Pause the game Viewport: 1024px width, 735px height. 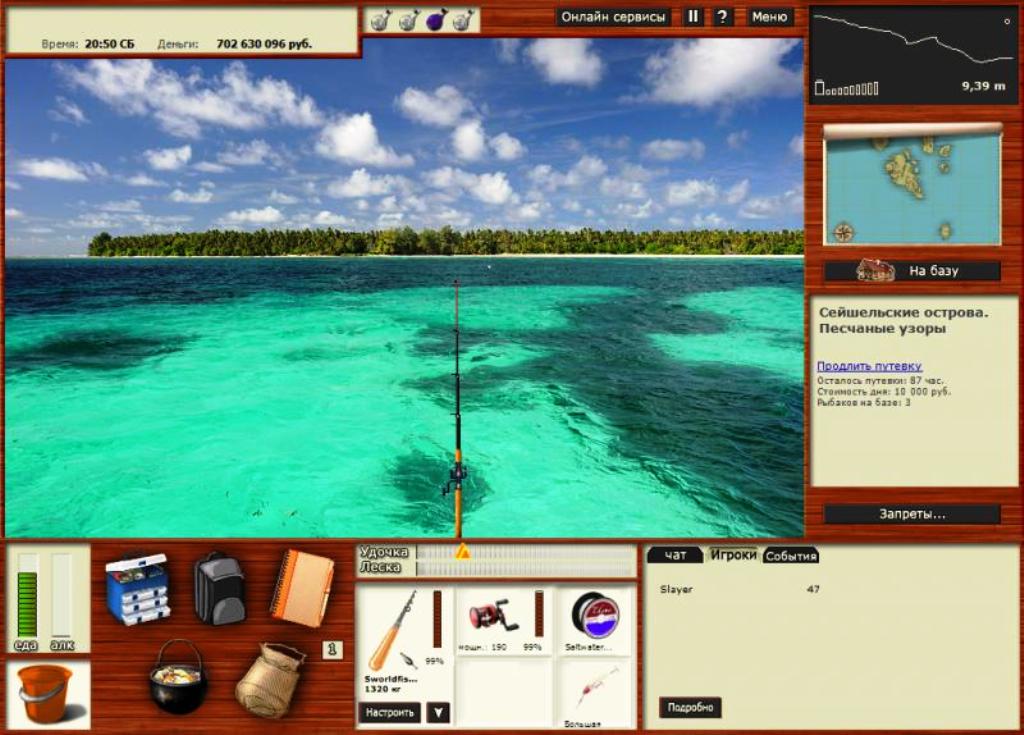pyautogui.click(x=693, y=17)
